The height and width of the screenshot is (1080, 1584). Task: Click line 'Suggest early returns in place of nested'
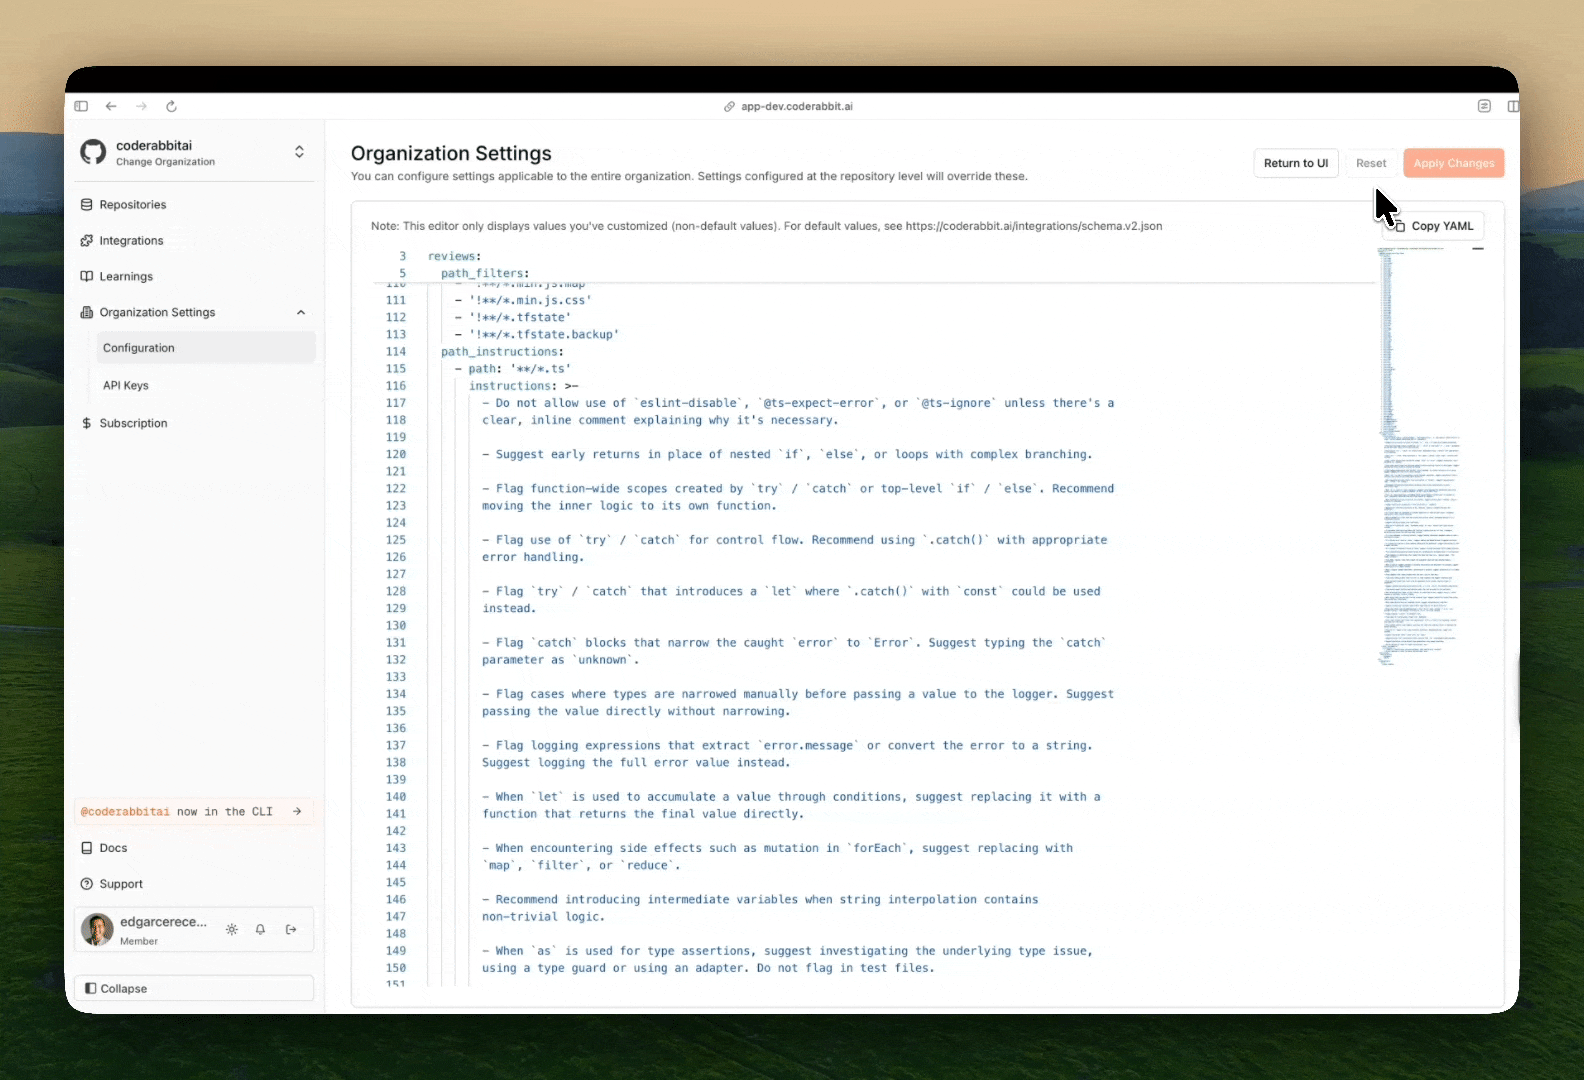(x=787, y=455)
